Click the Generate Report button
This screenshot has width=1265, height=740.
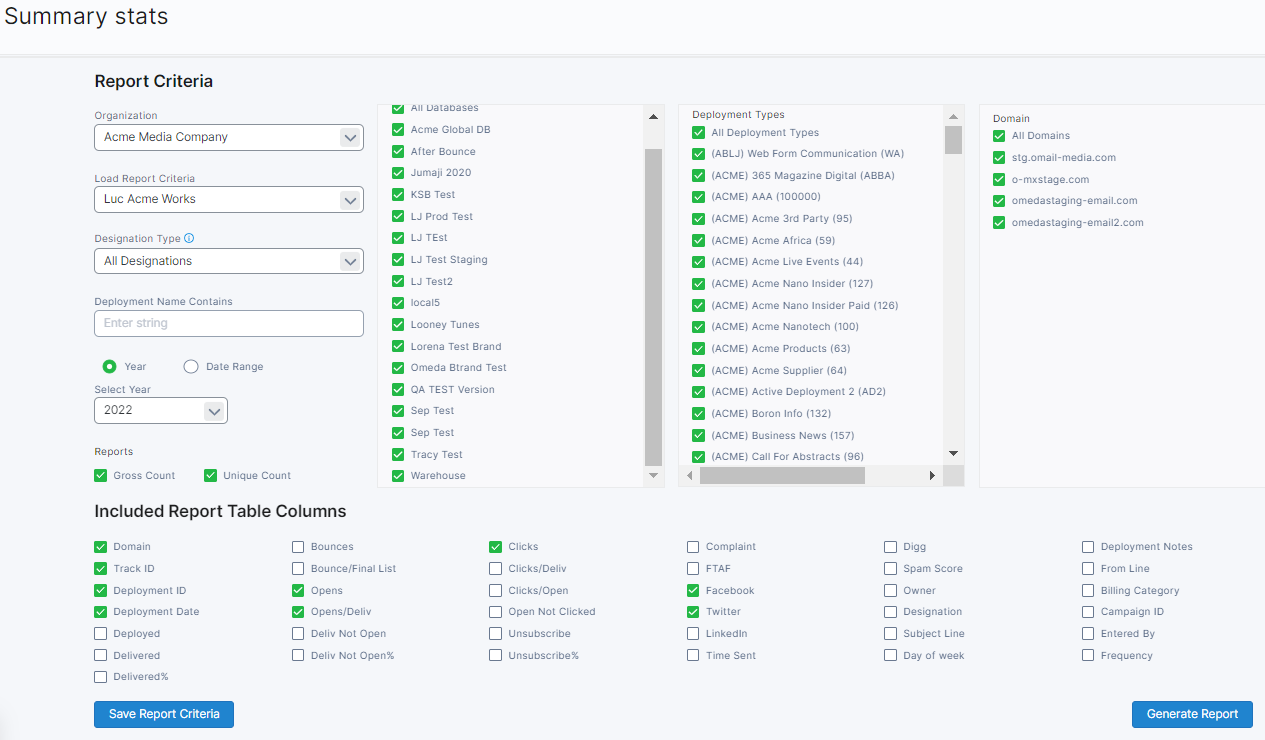(x=1192, y=714)
